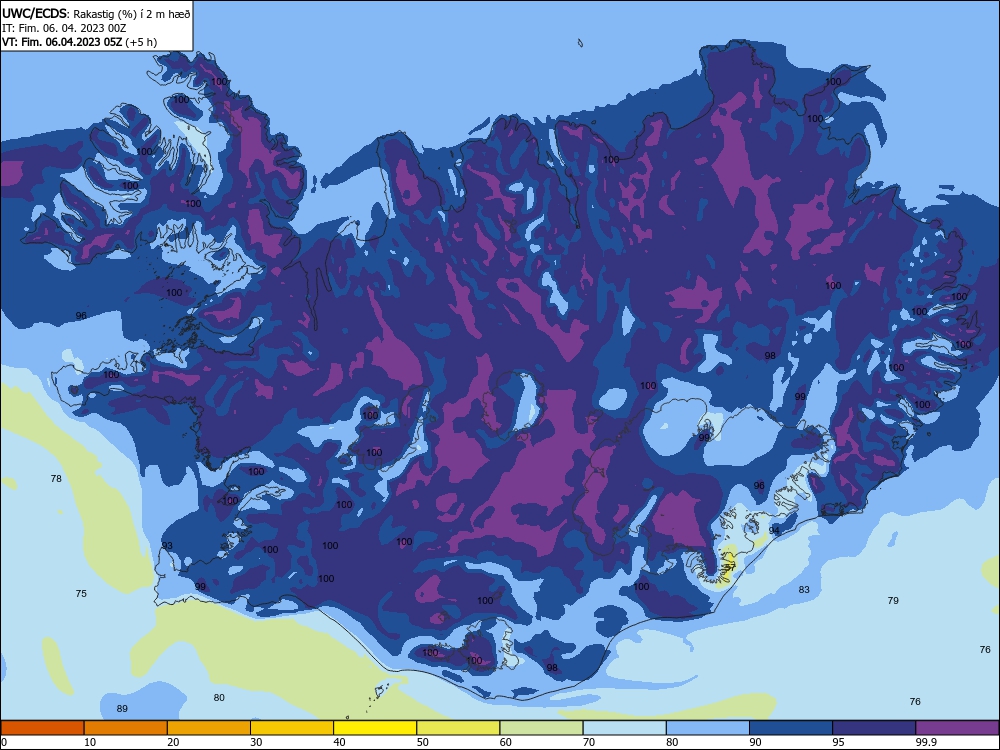Click the map humidity value '94'
The width and height of the screenshot is (1000, 750).
coord(774,530)
